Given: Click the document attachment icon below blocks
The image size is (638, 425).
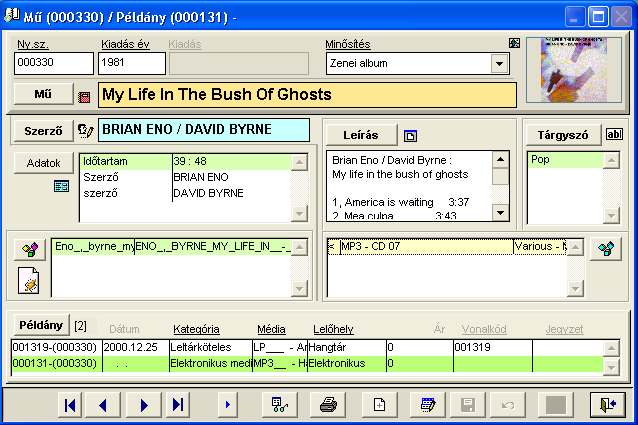Looking at the screenshot, I should [x=28, y=280].
